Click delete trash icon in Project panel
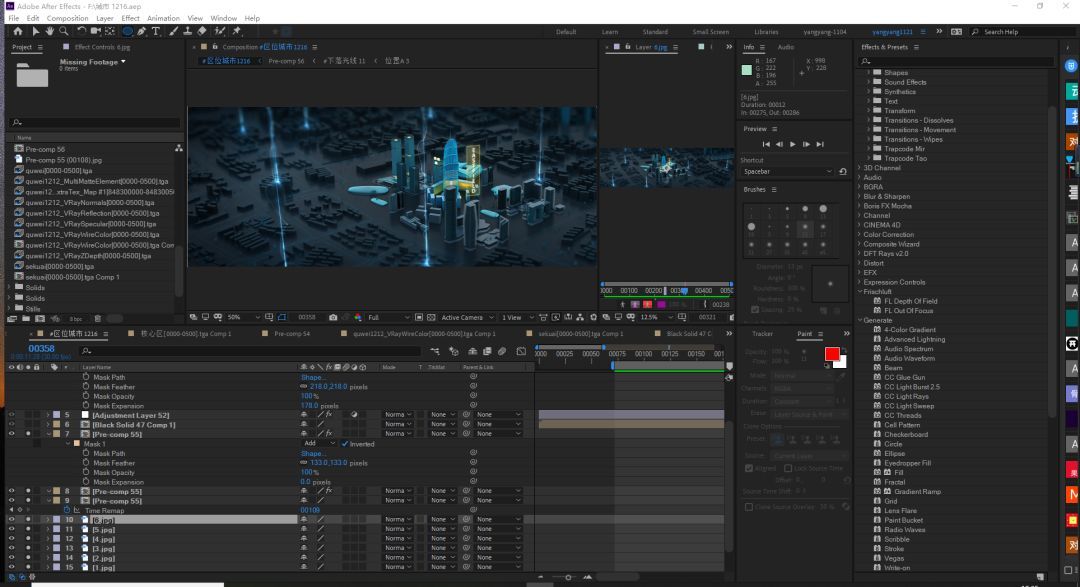Screen dimensions: 1080x587 (98, 319)
